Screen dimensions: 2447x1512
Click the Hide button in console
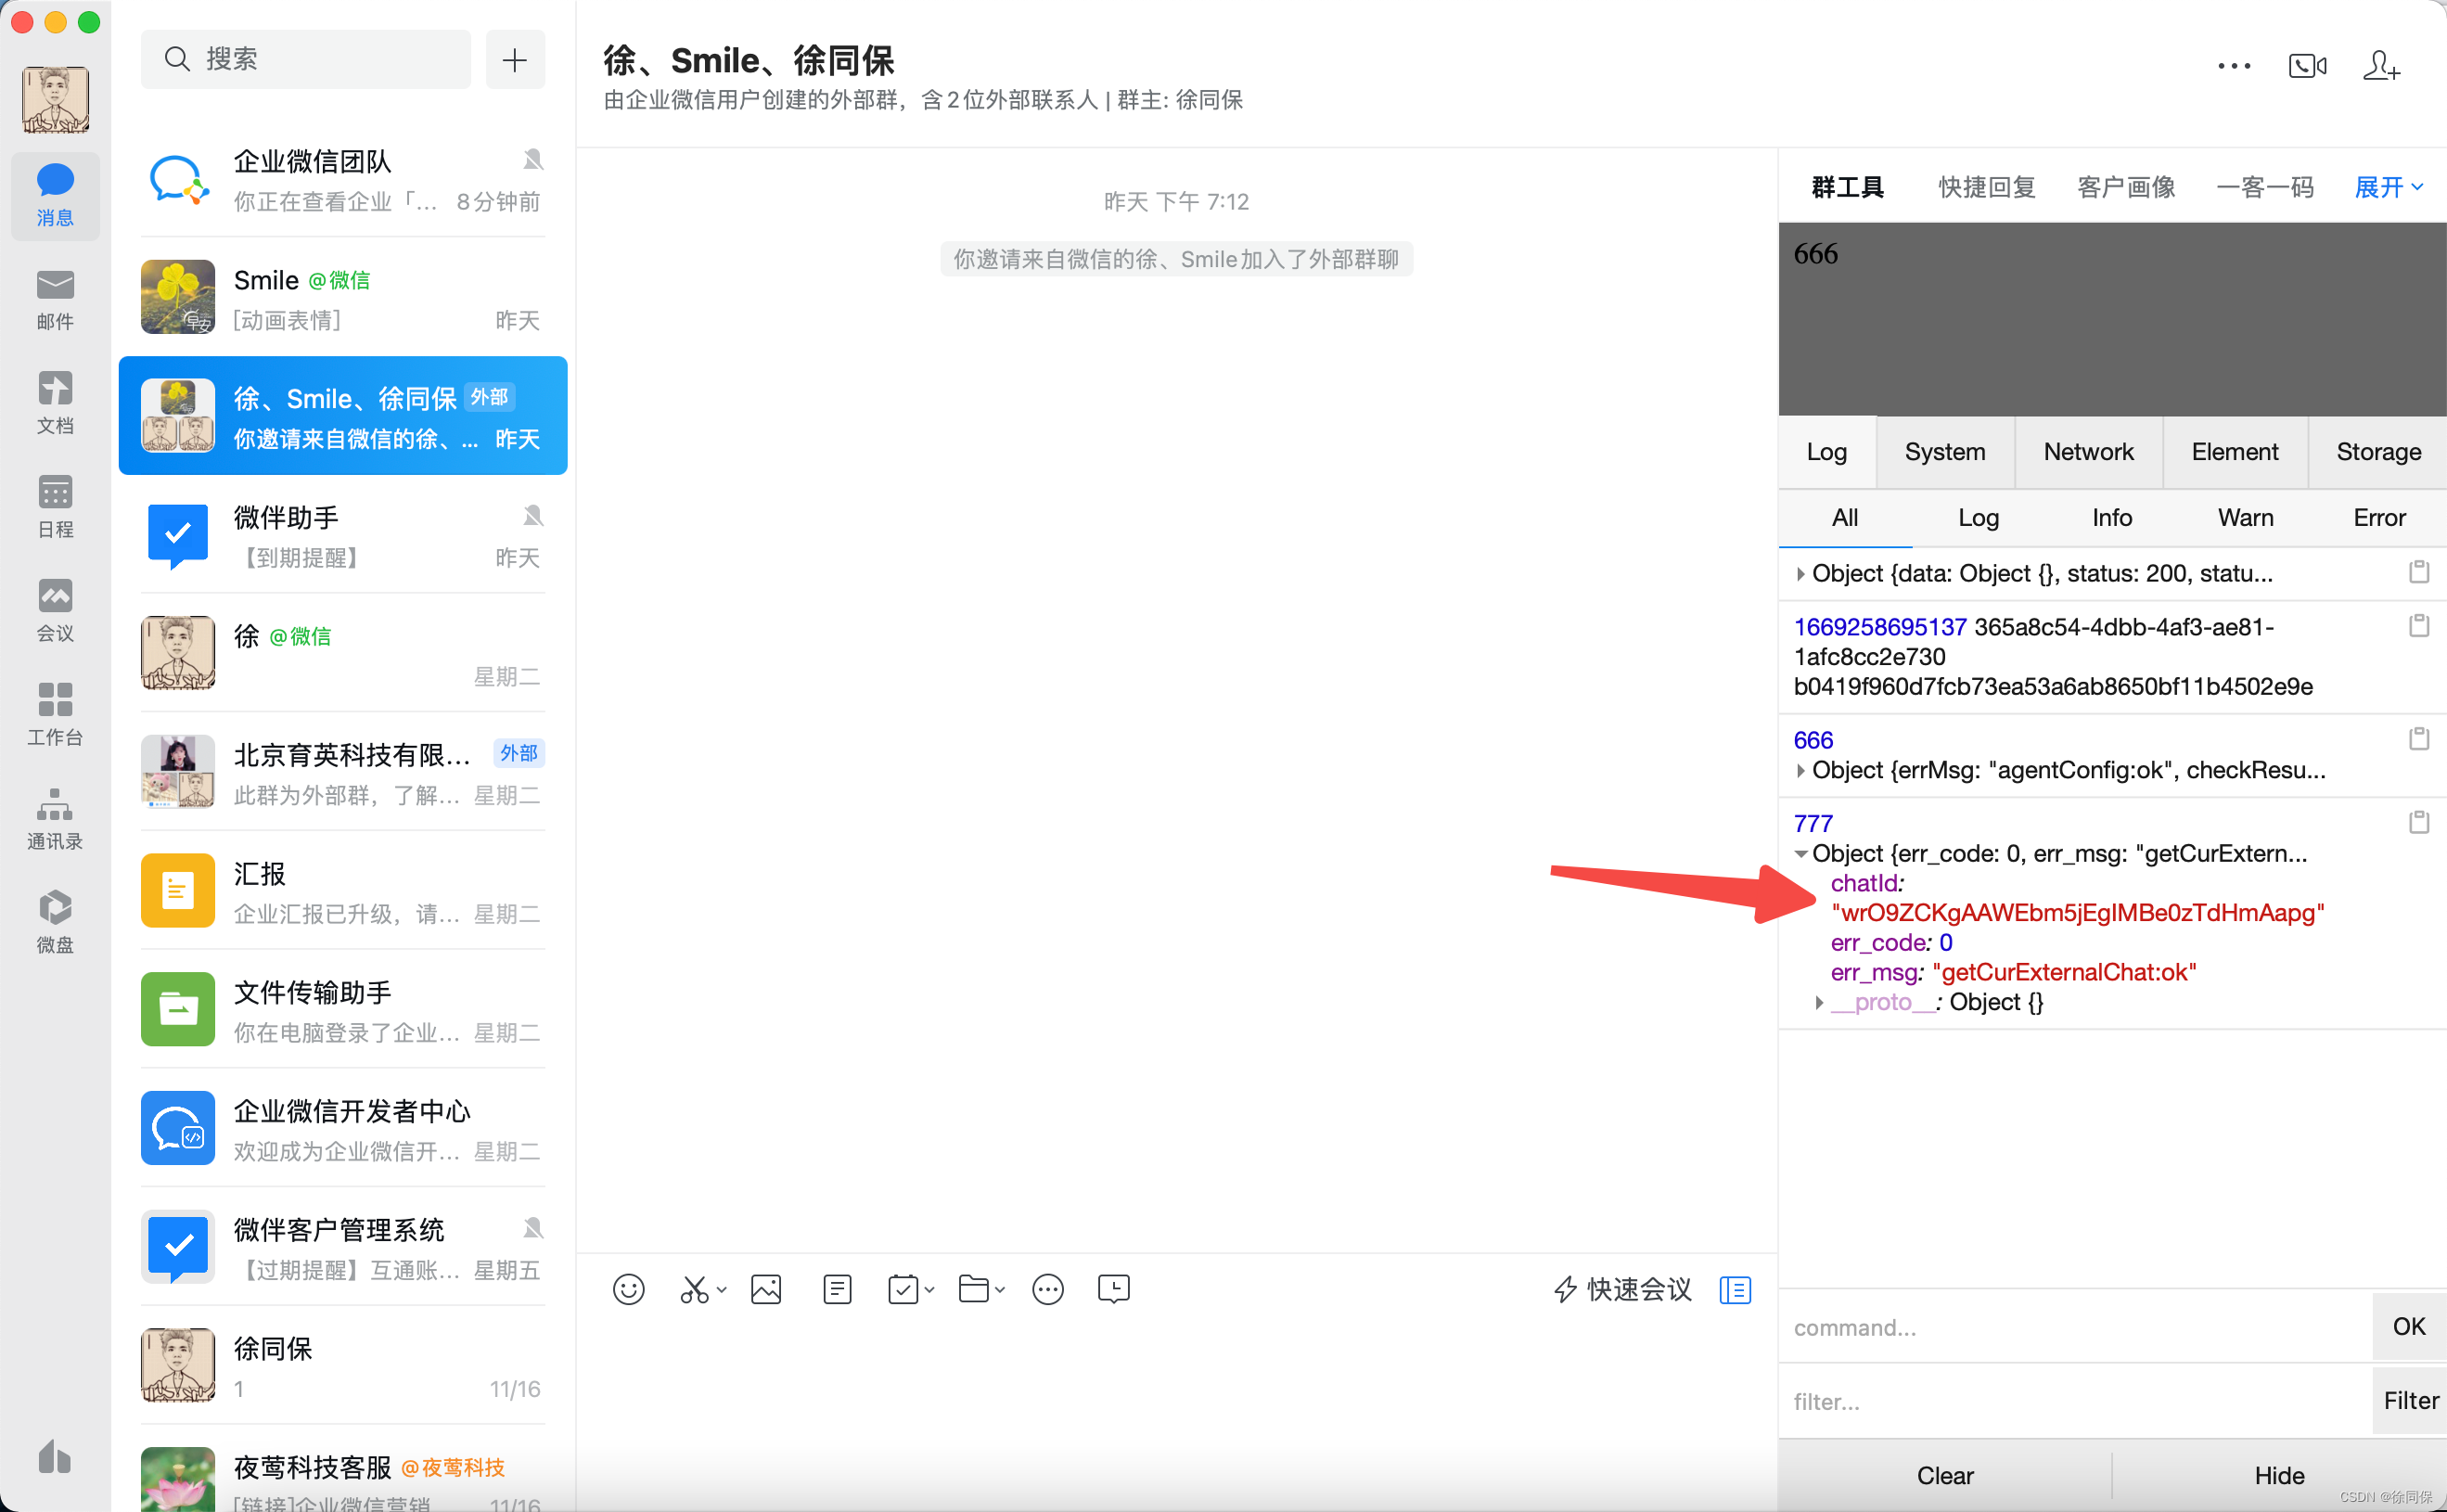tap(2279, 1476)
